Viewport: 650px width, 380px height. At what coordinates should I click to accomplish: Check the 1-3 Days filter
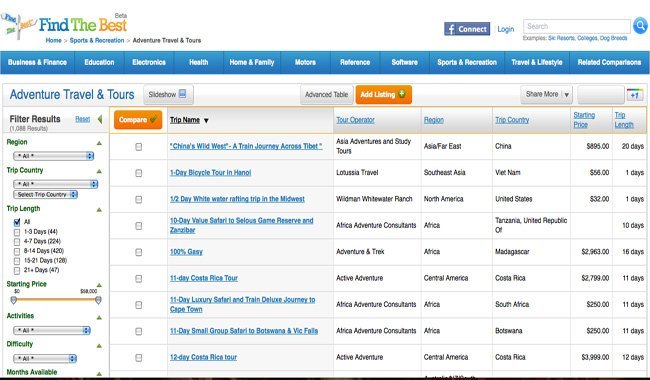[17, 232]
